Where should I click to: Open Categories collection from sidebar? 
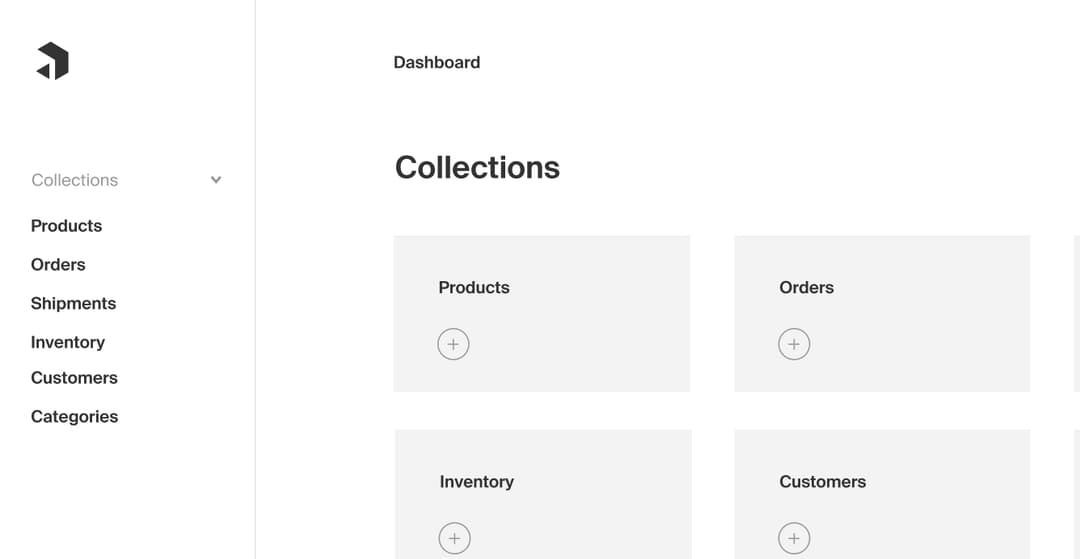point(75,417)
